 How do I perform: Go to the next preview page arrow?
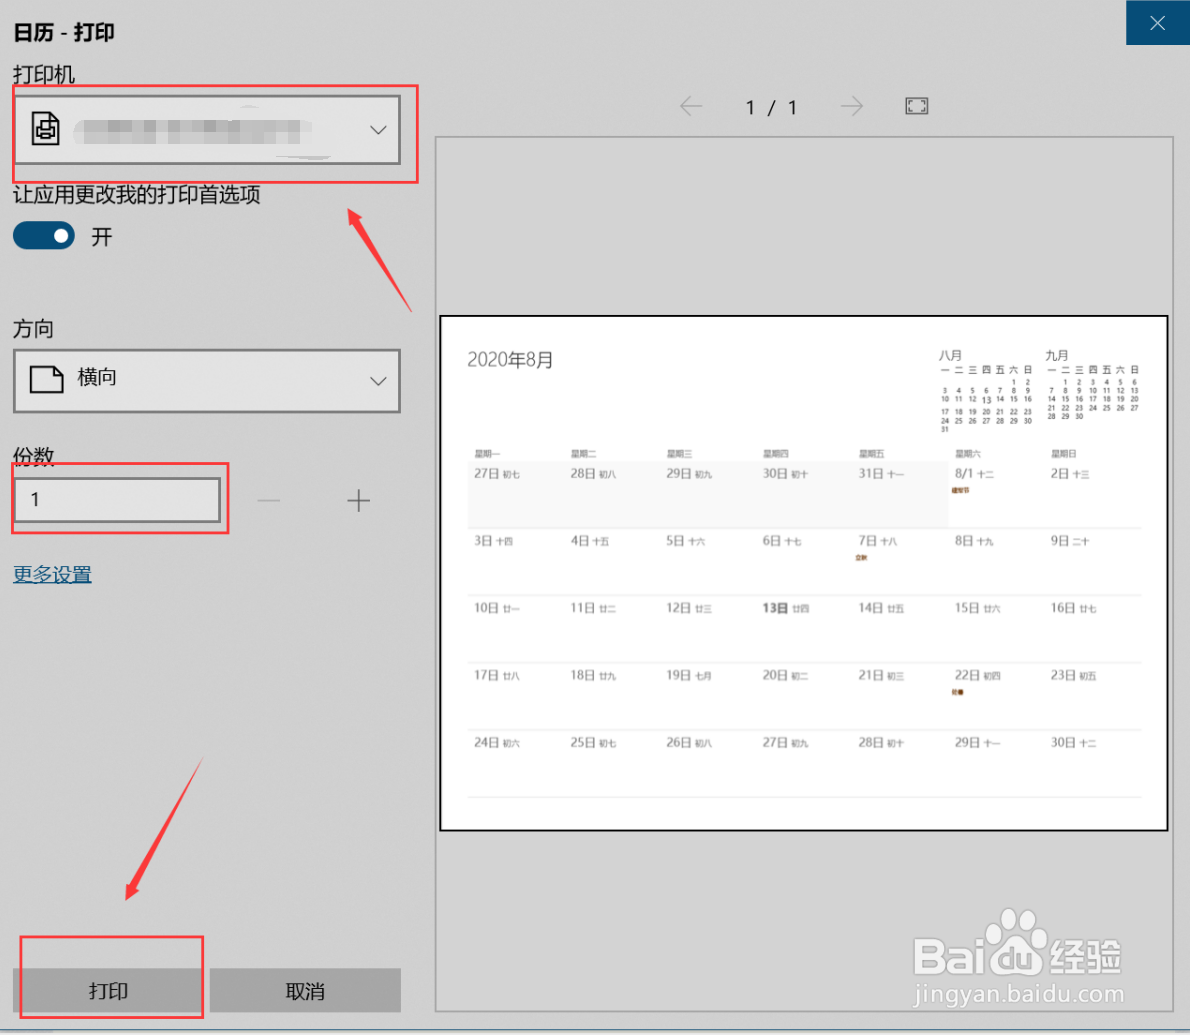pyautogui.click(x=852, y=106)
